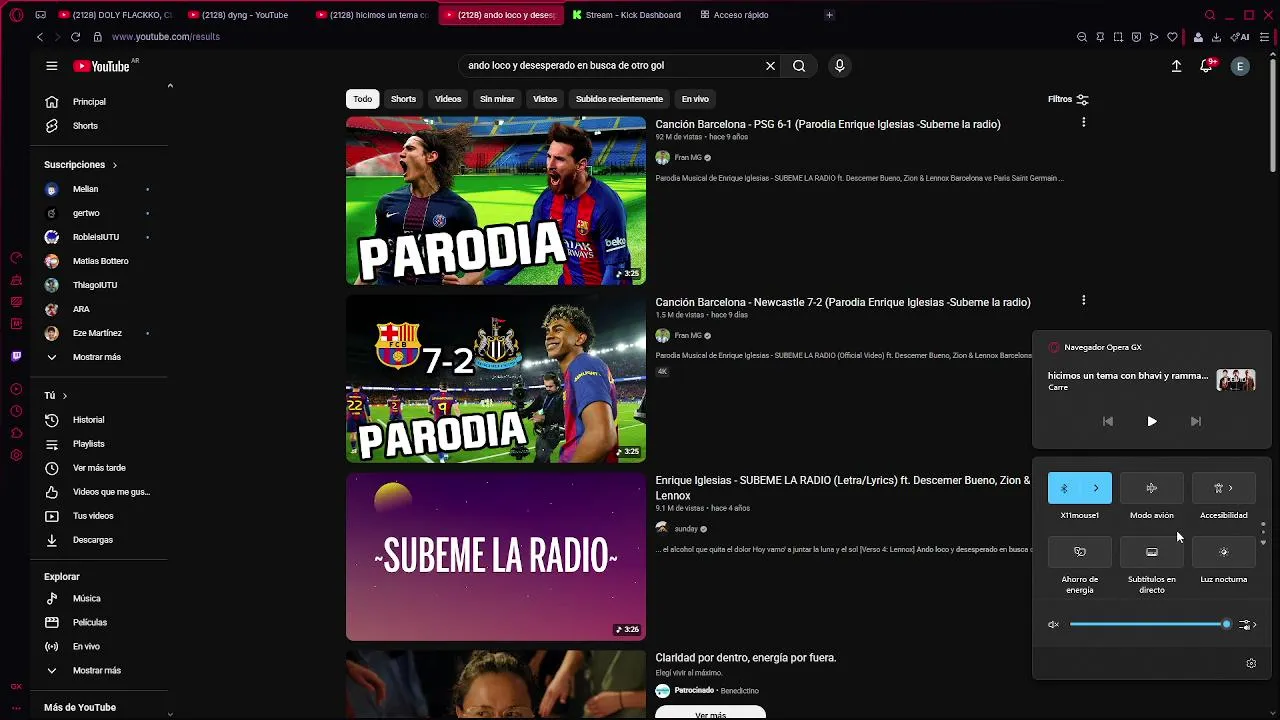Open the YouTube notifications bell
Image resolution: width=1280 pixels, height=720 pixels.
pos(1207,66)
